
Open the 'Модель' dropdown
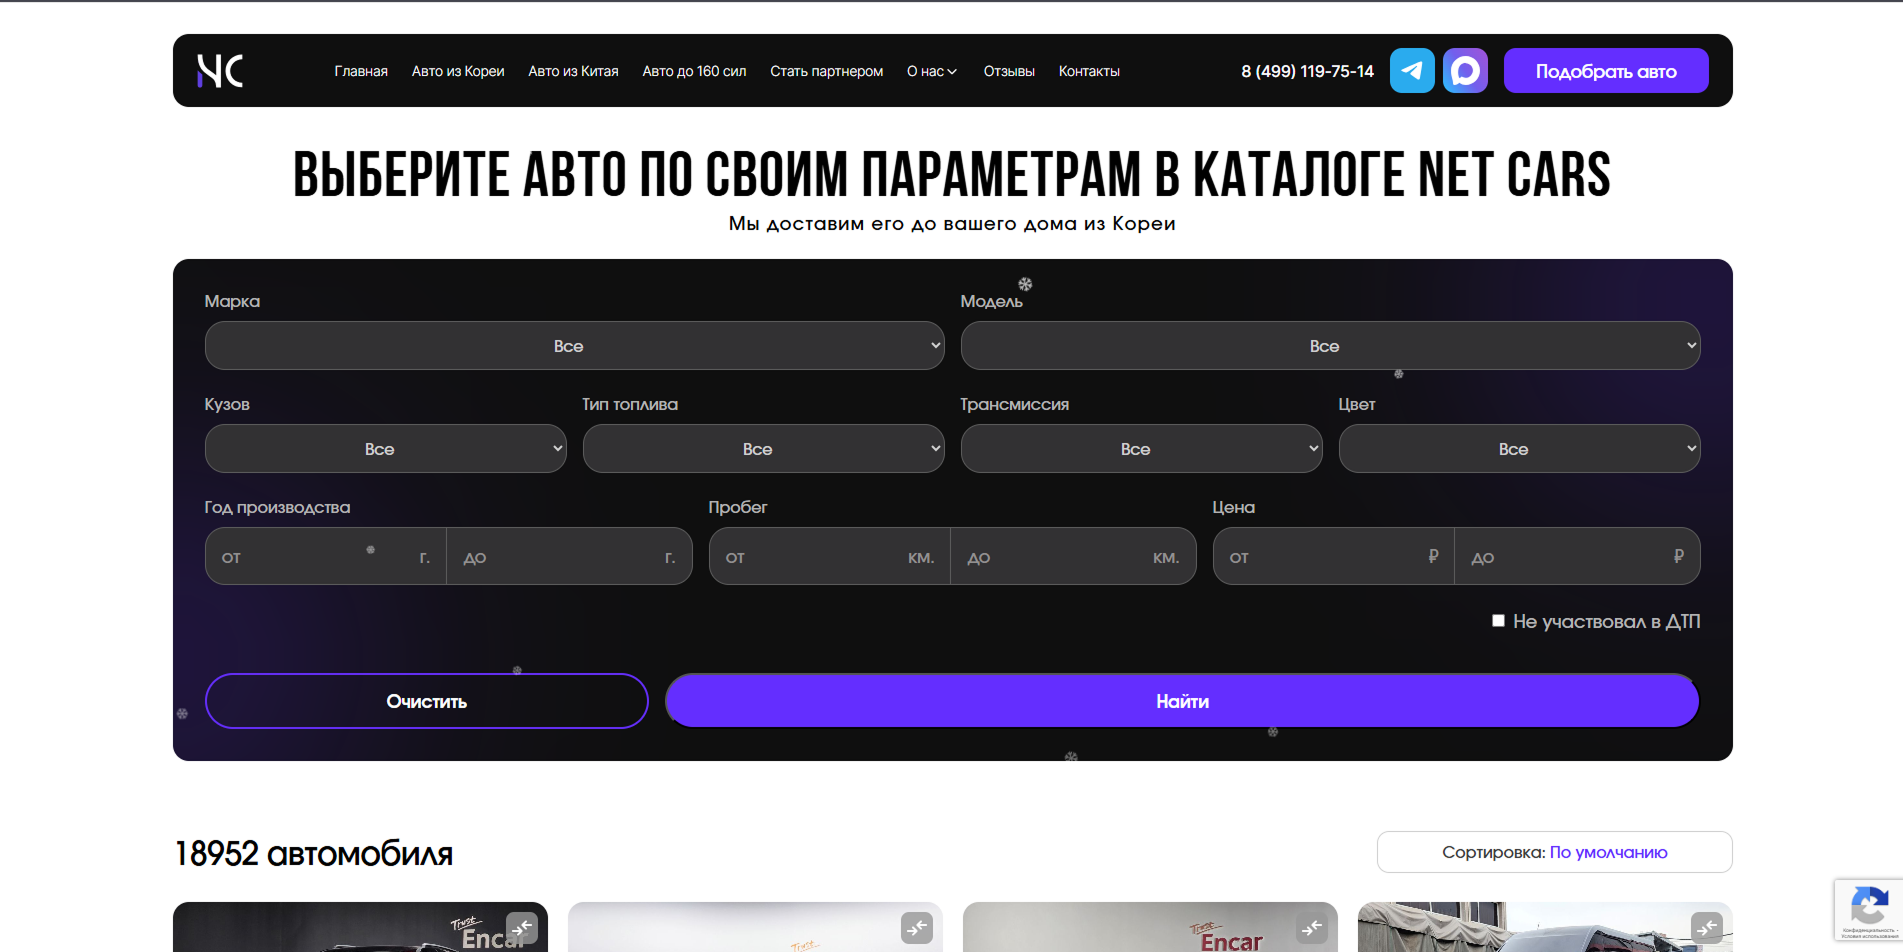click(x=1328, y=345)
